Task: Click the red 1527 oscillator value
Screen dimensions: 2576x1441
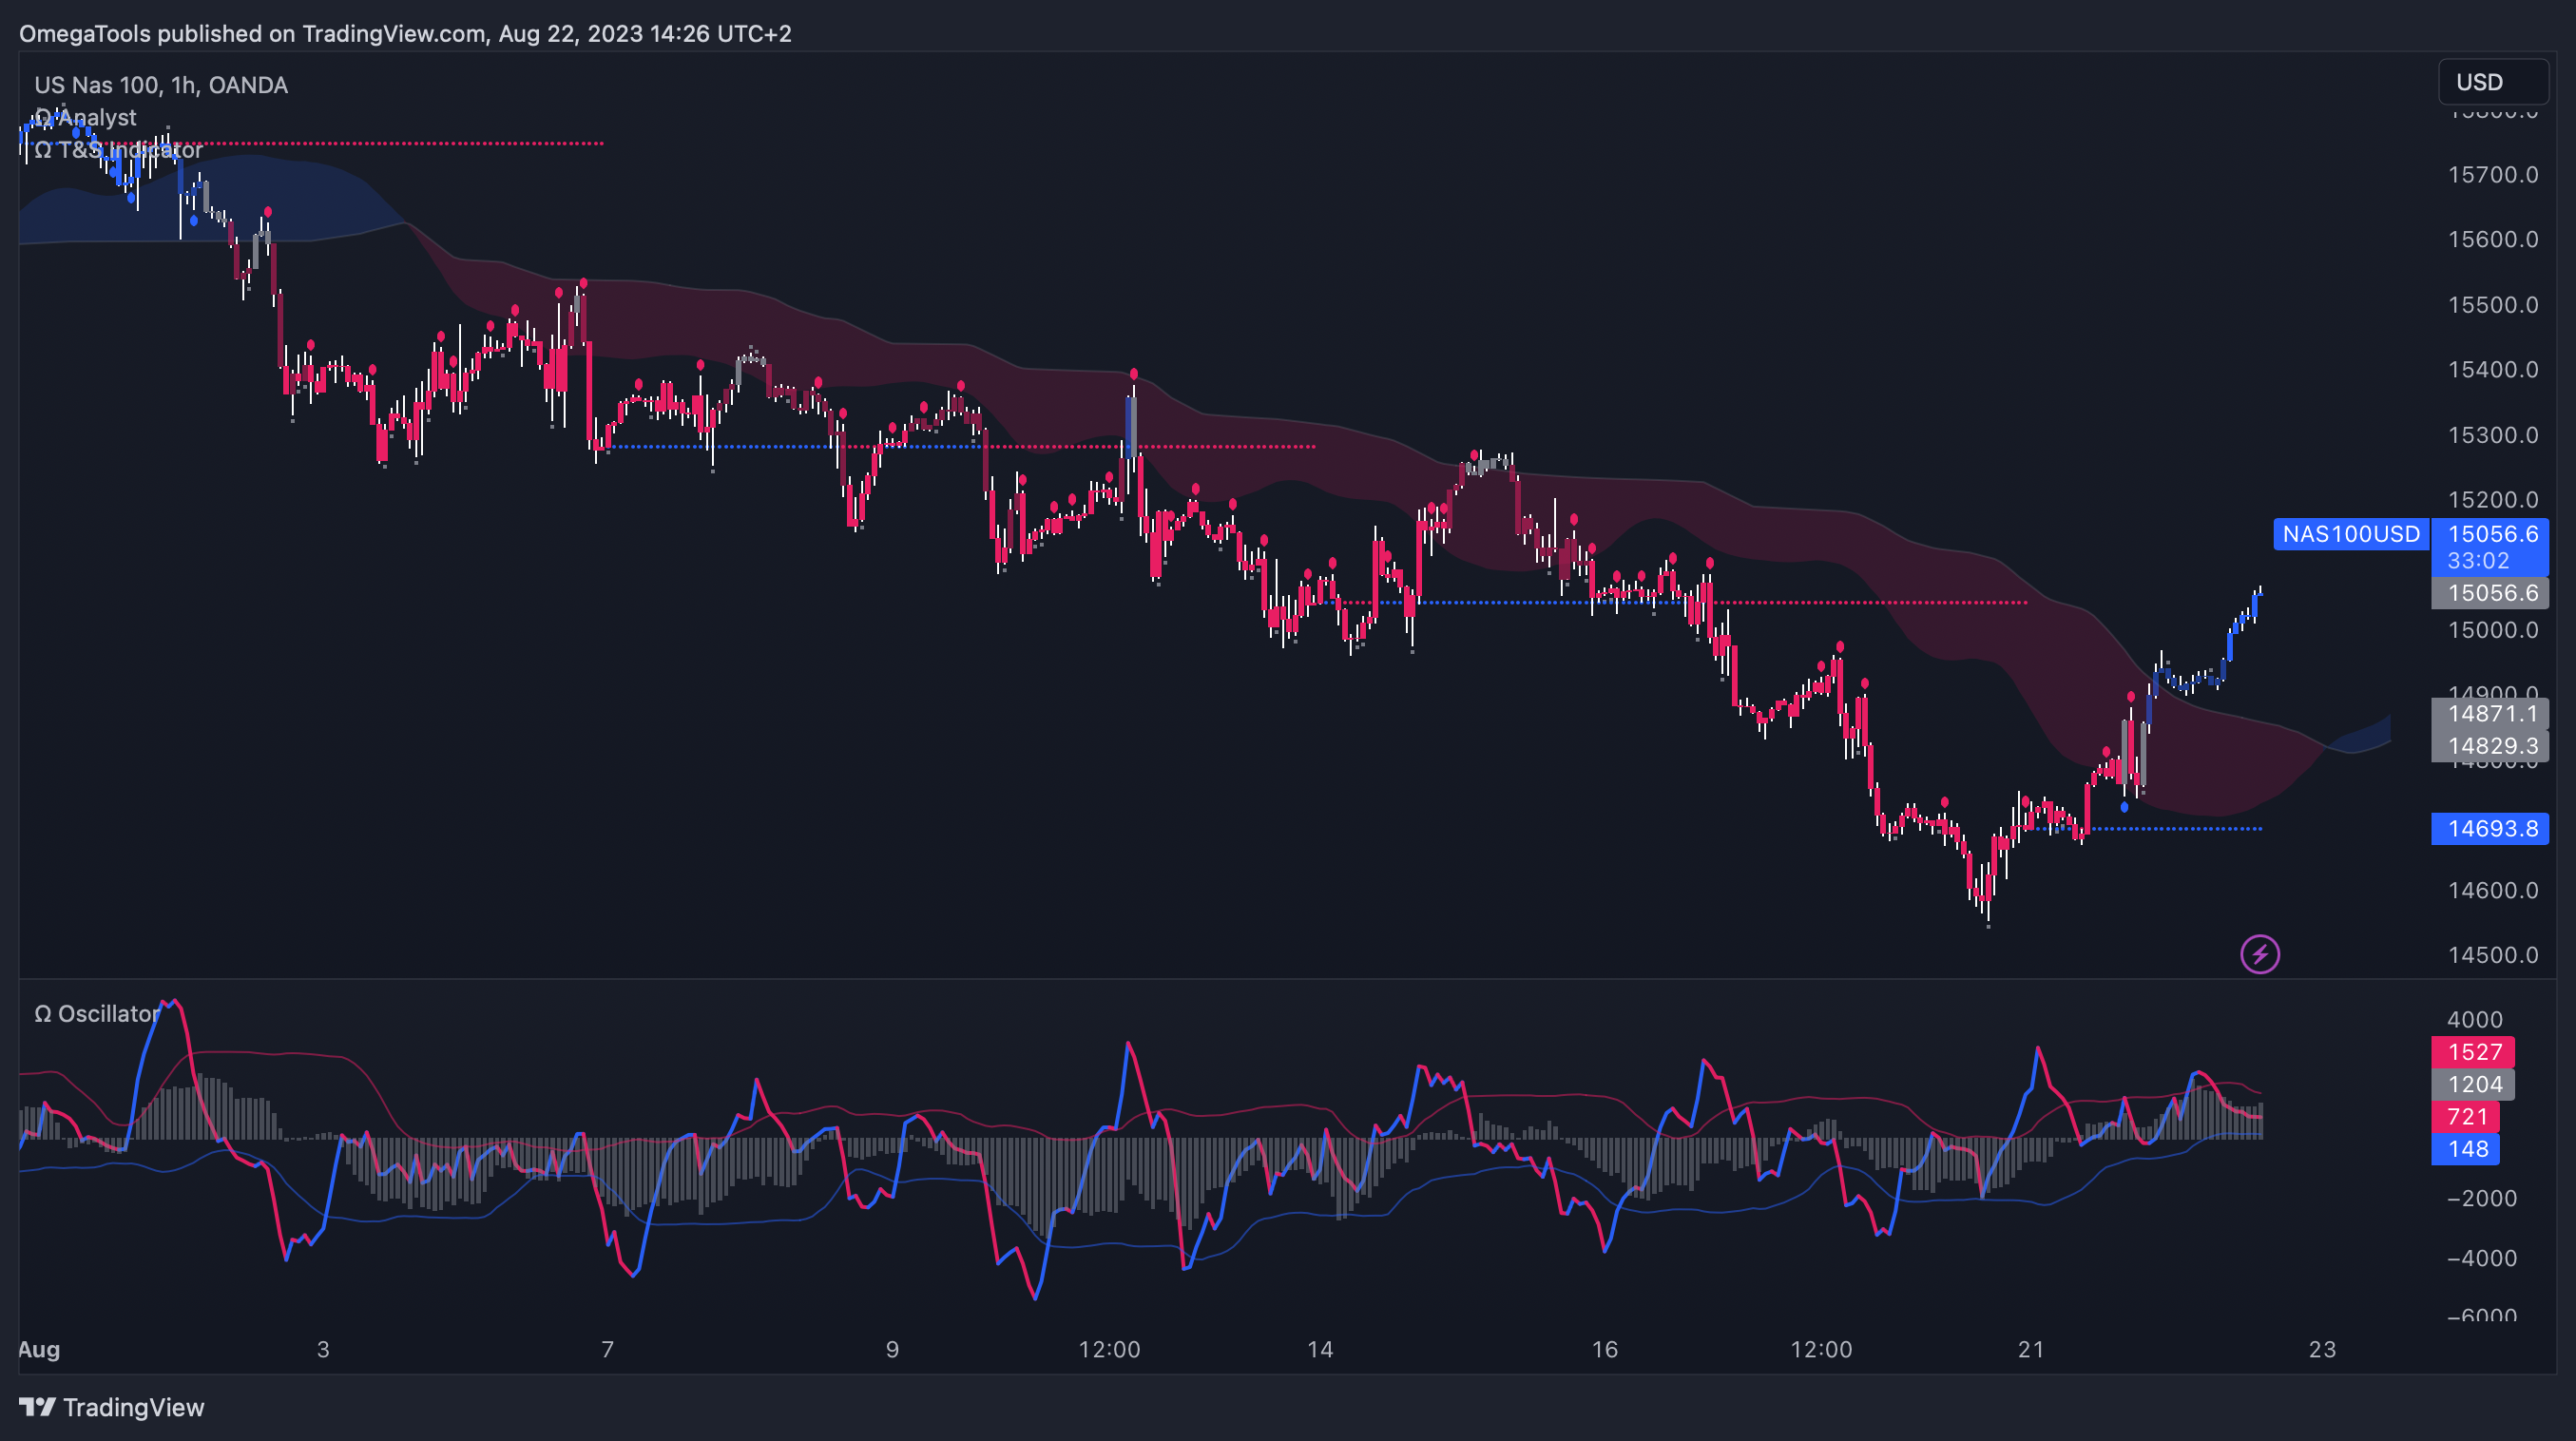Action: pos(2473,1052)
